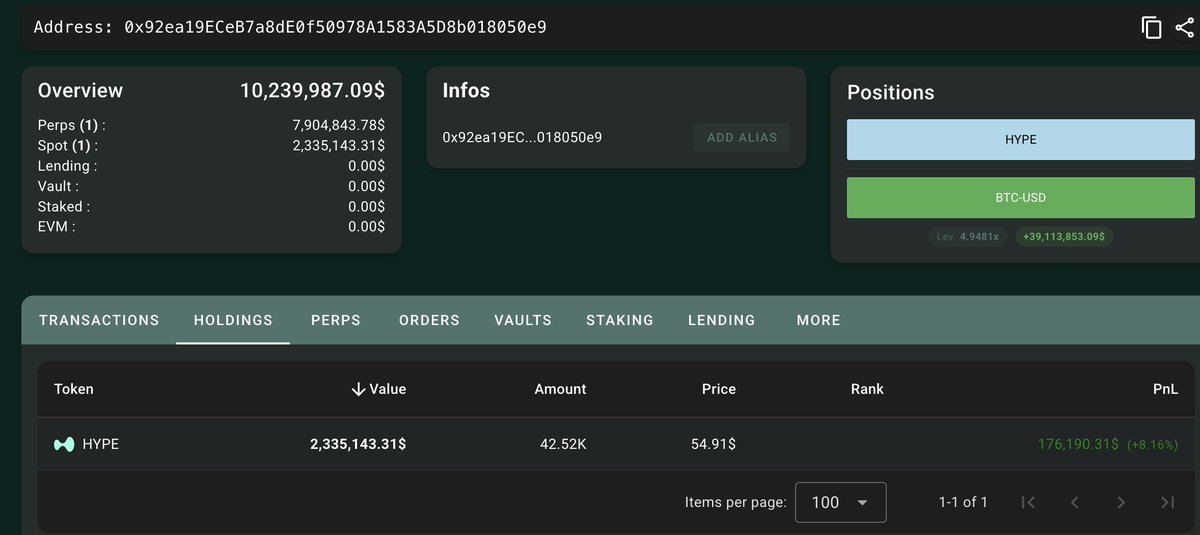Click the +39,113,853.09$ profit badge
The image size is (1200, 535).
[x=1066, y=237]
